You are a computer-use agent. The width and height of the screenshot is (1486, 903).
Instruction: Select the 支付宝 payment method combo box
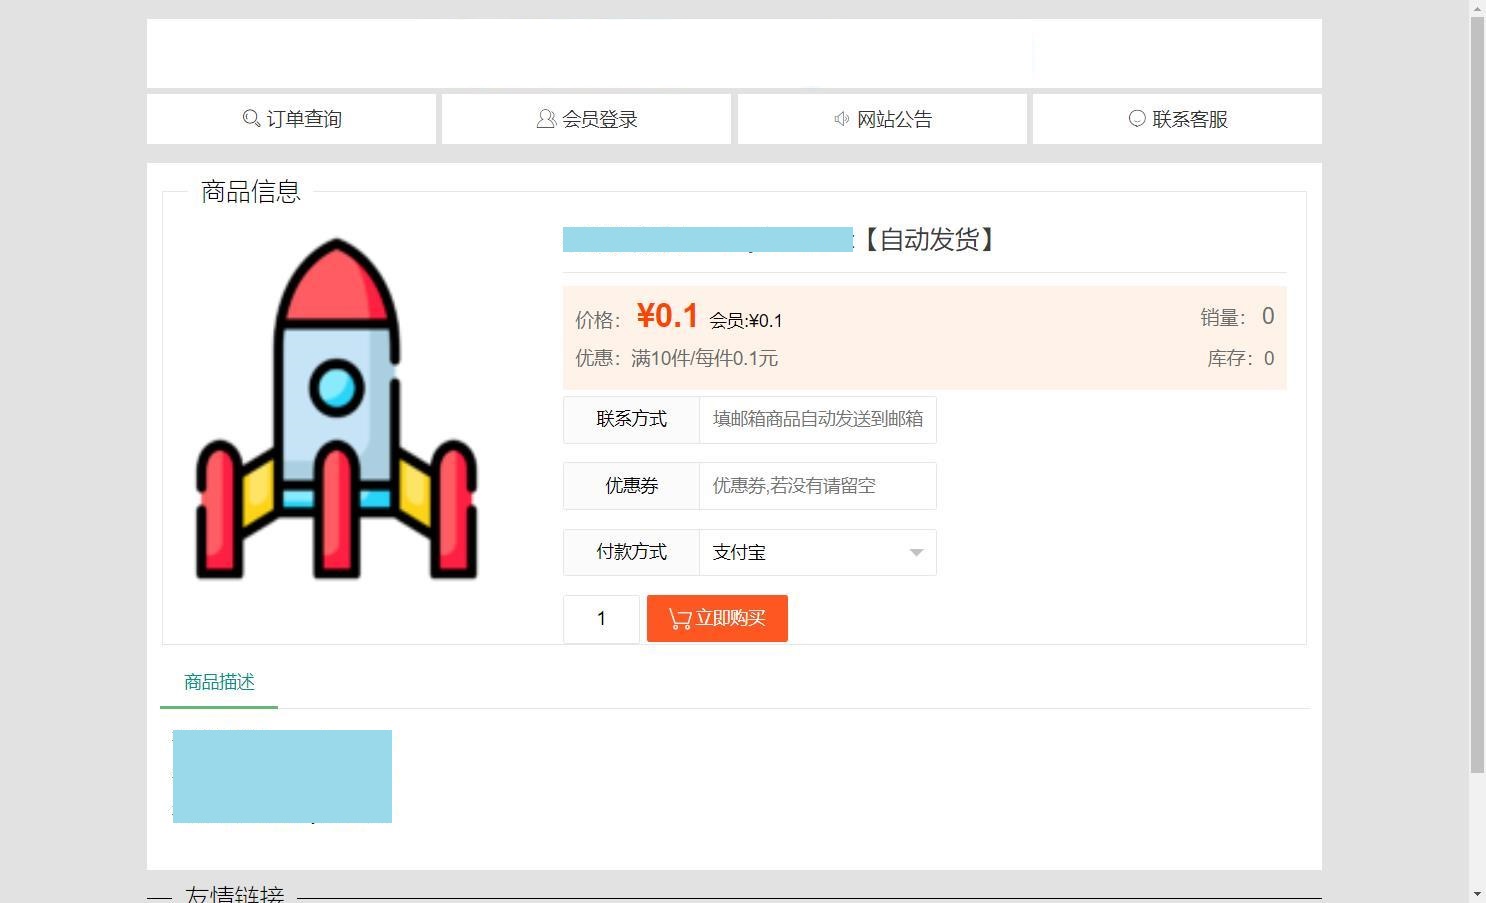coord(805,553)
